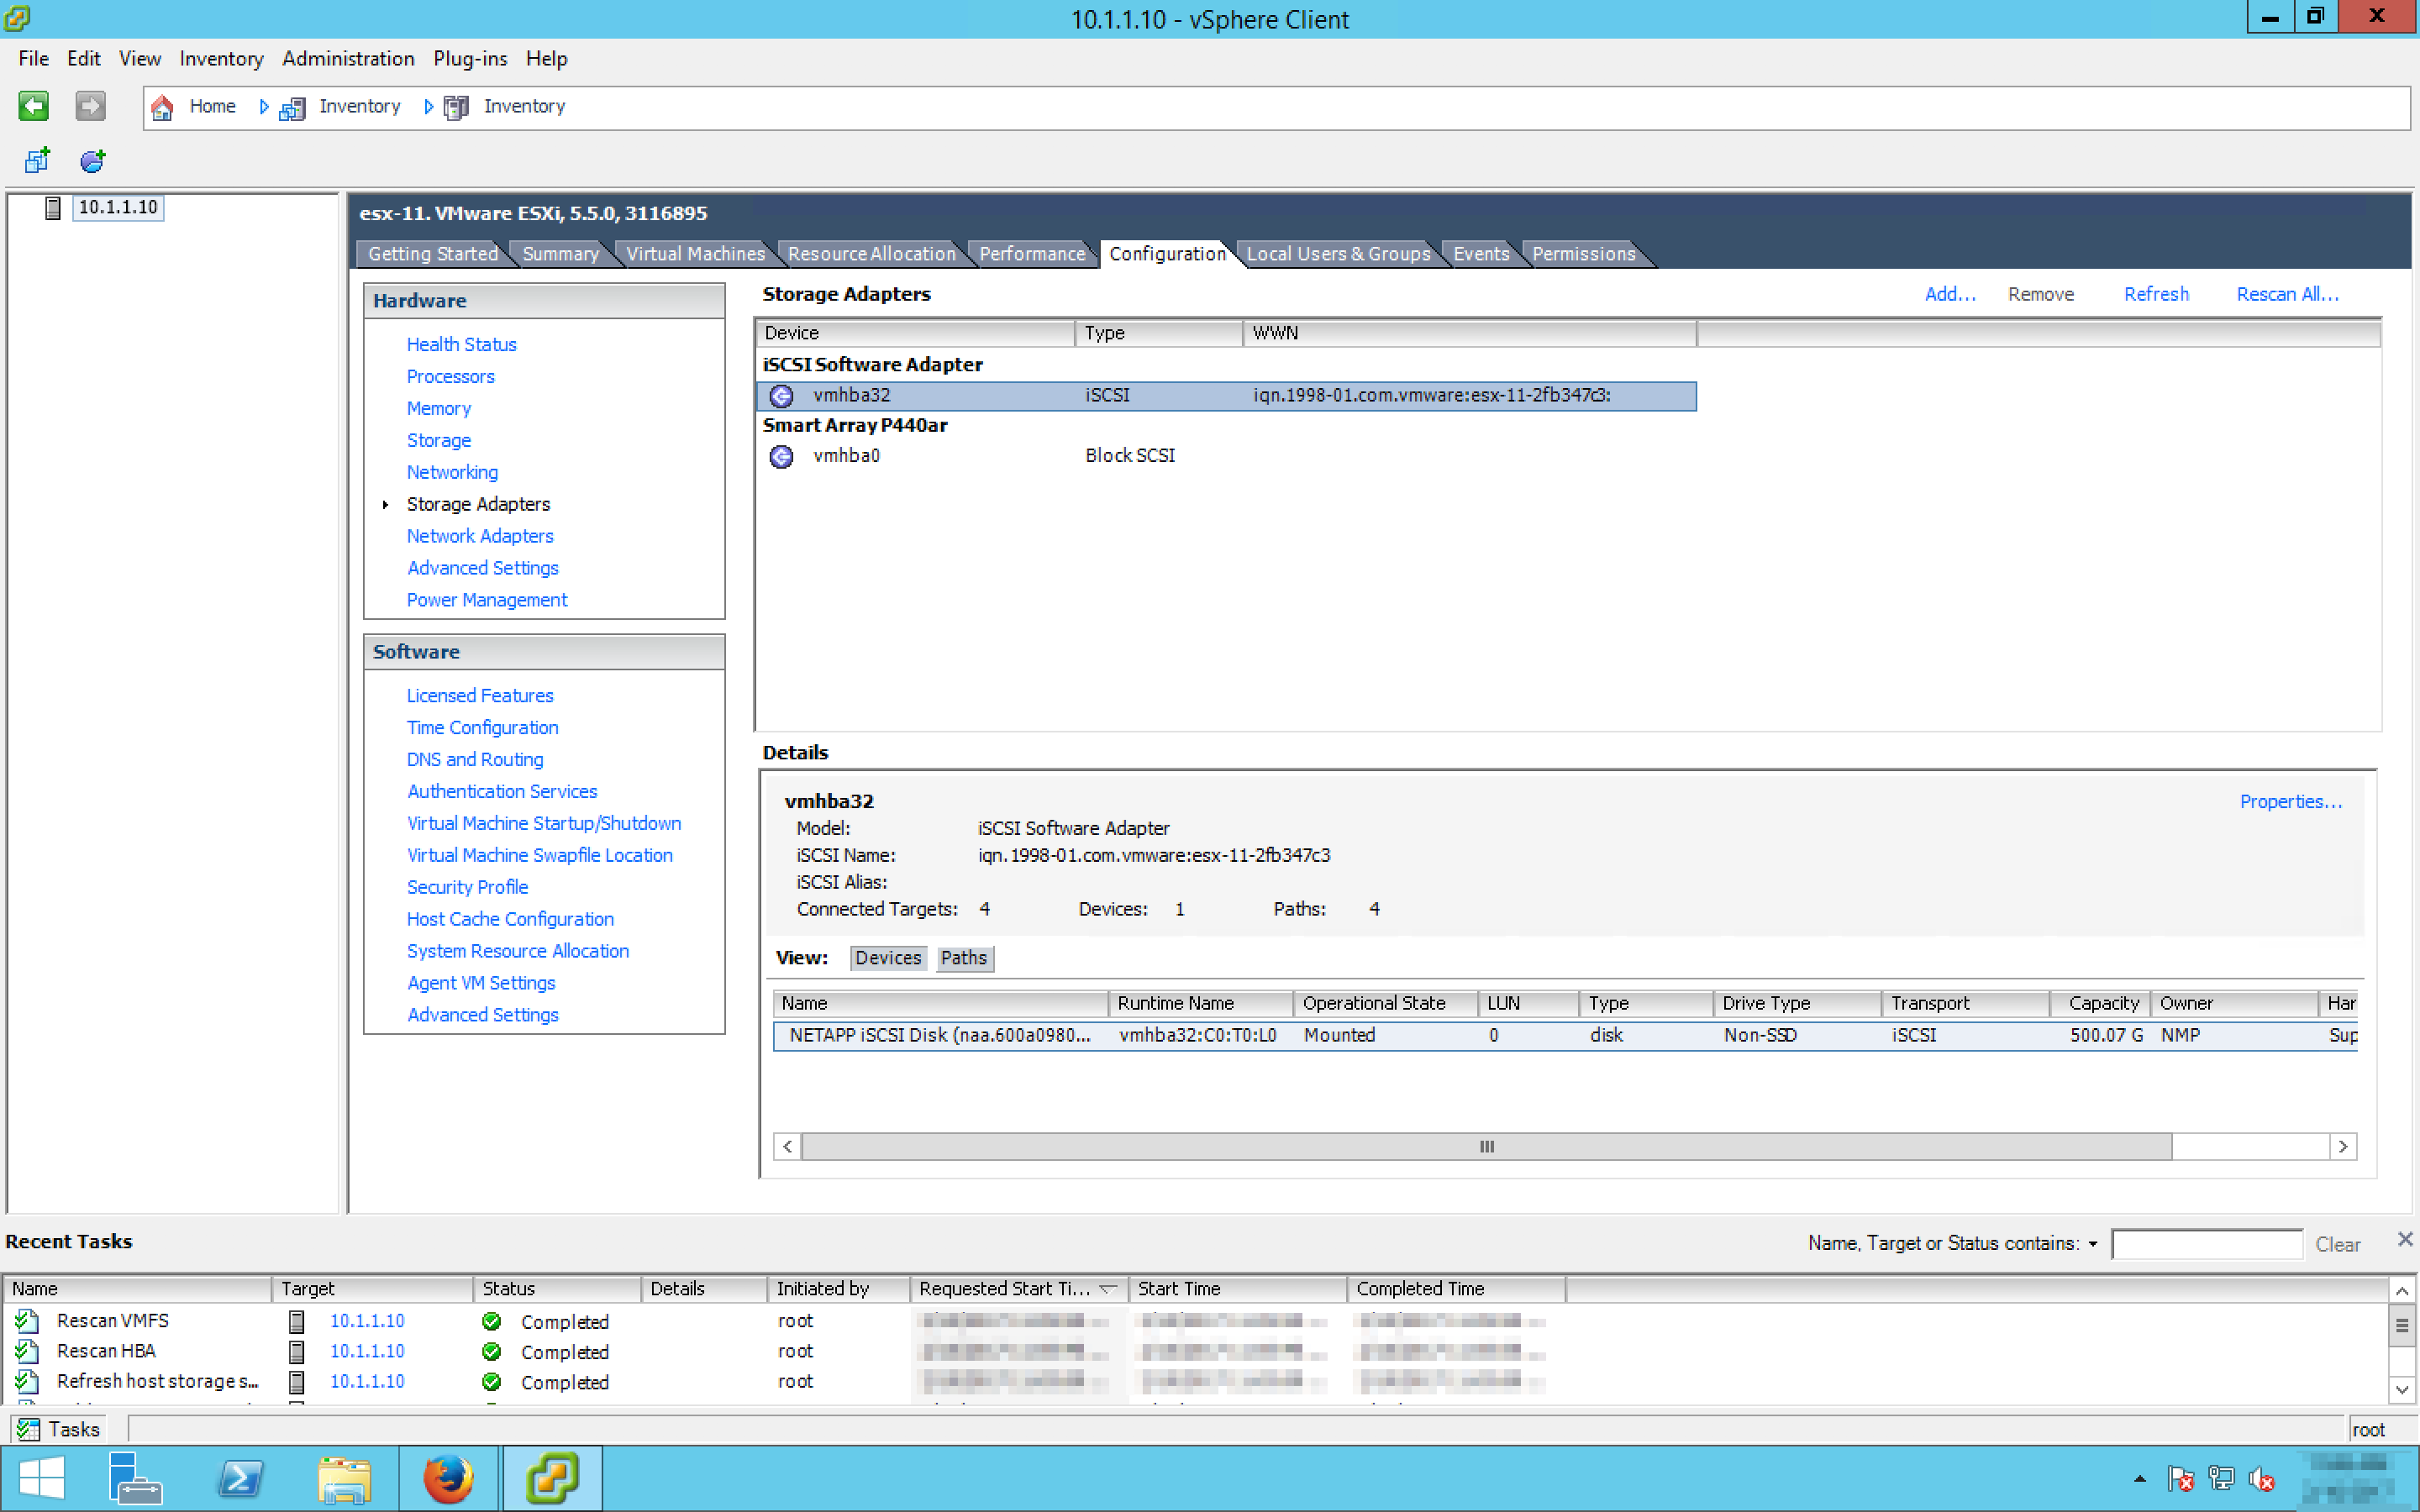Toggle the Devices view button

[887, 958]
